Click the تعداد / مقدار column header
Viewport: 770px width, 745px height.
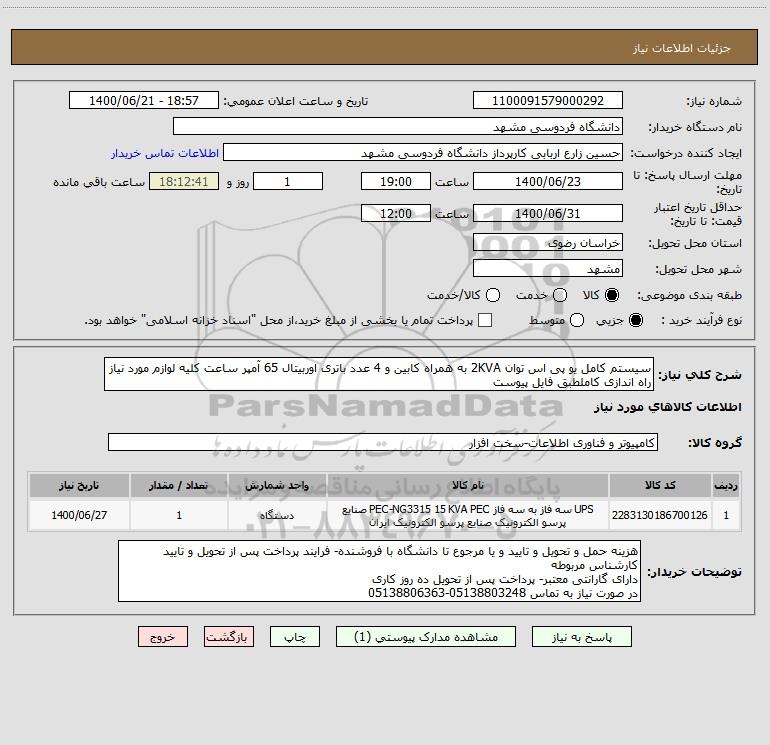179,485
